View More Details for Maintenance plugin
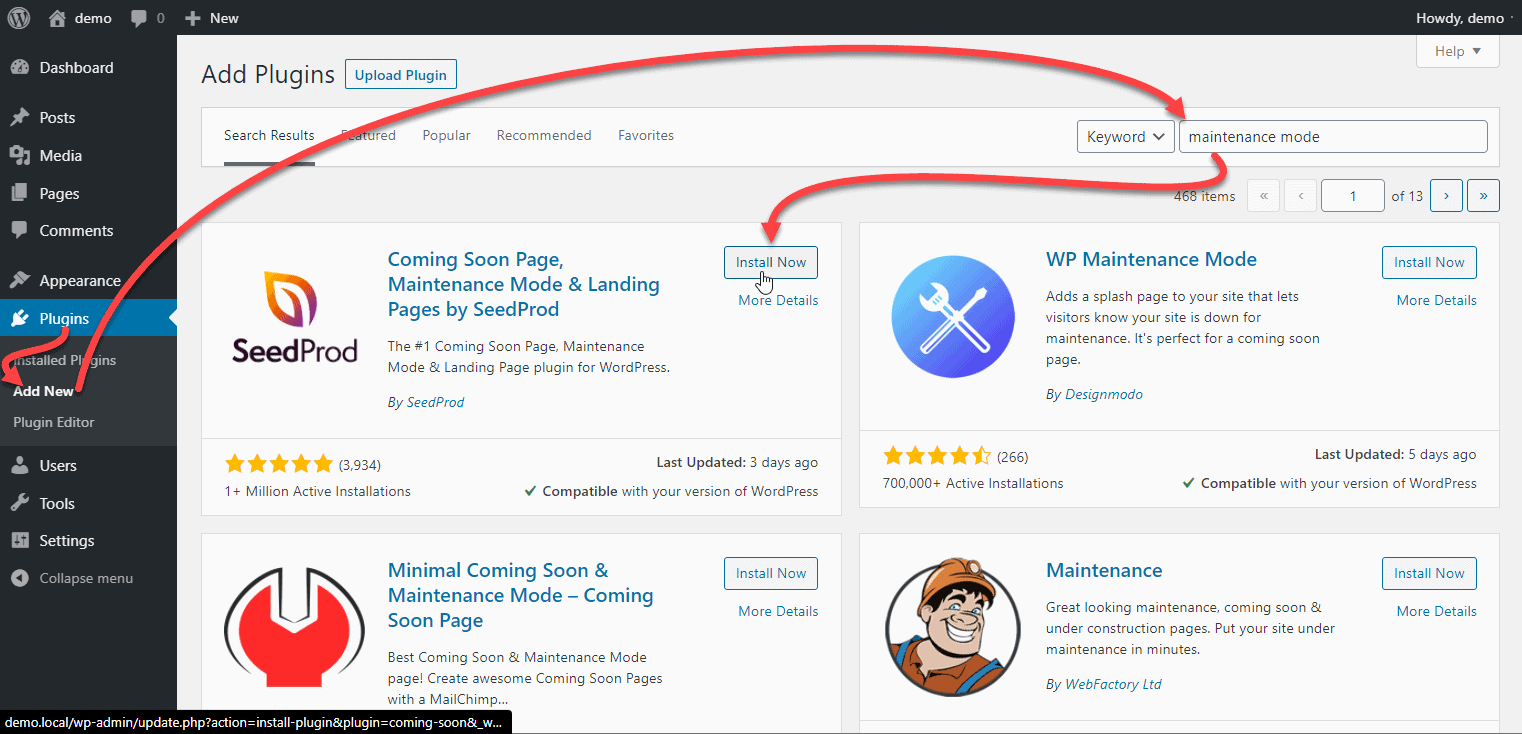The image size is (1522, 734). point(1436,611)
